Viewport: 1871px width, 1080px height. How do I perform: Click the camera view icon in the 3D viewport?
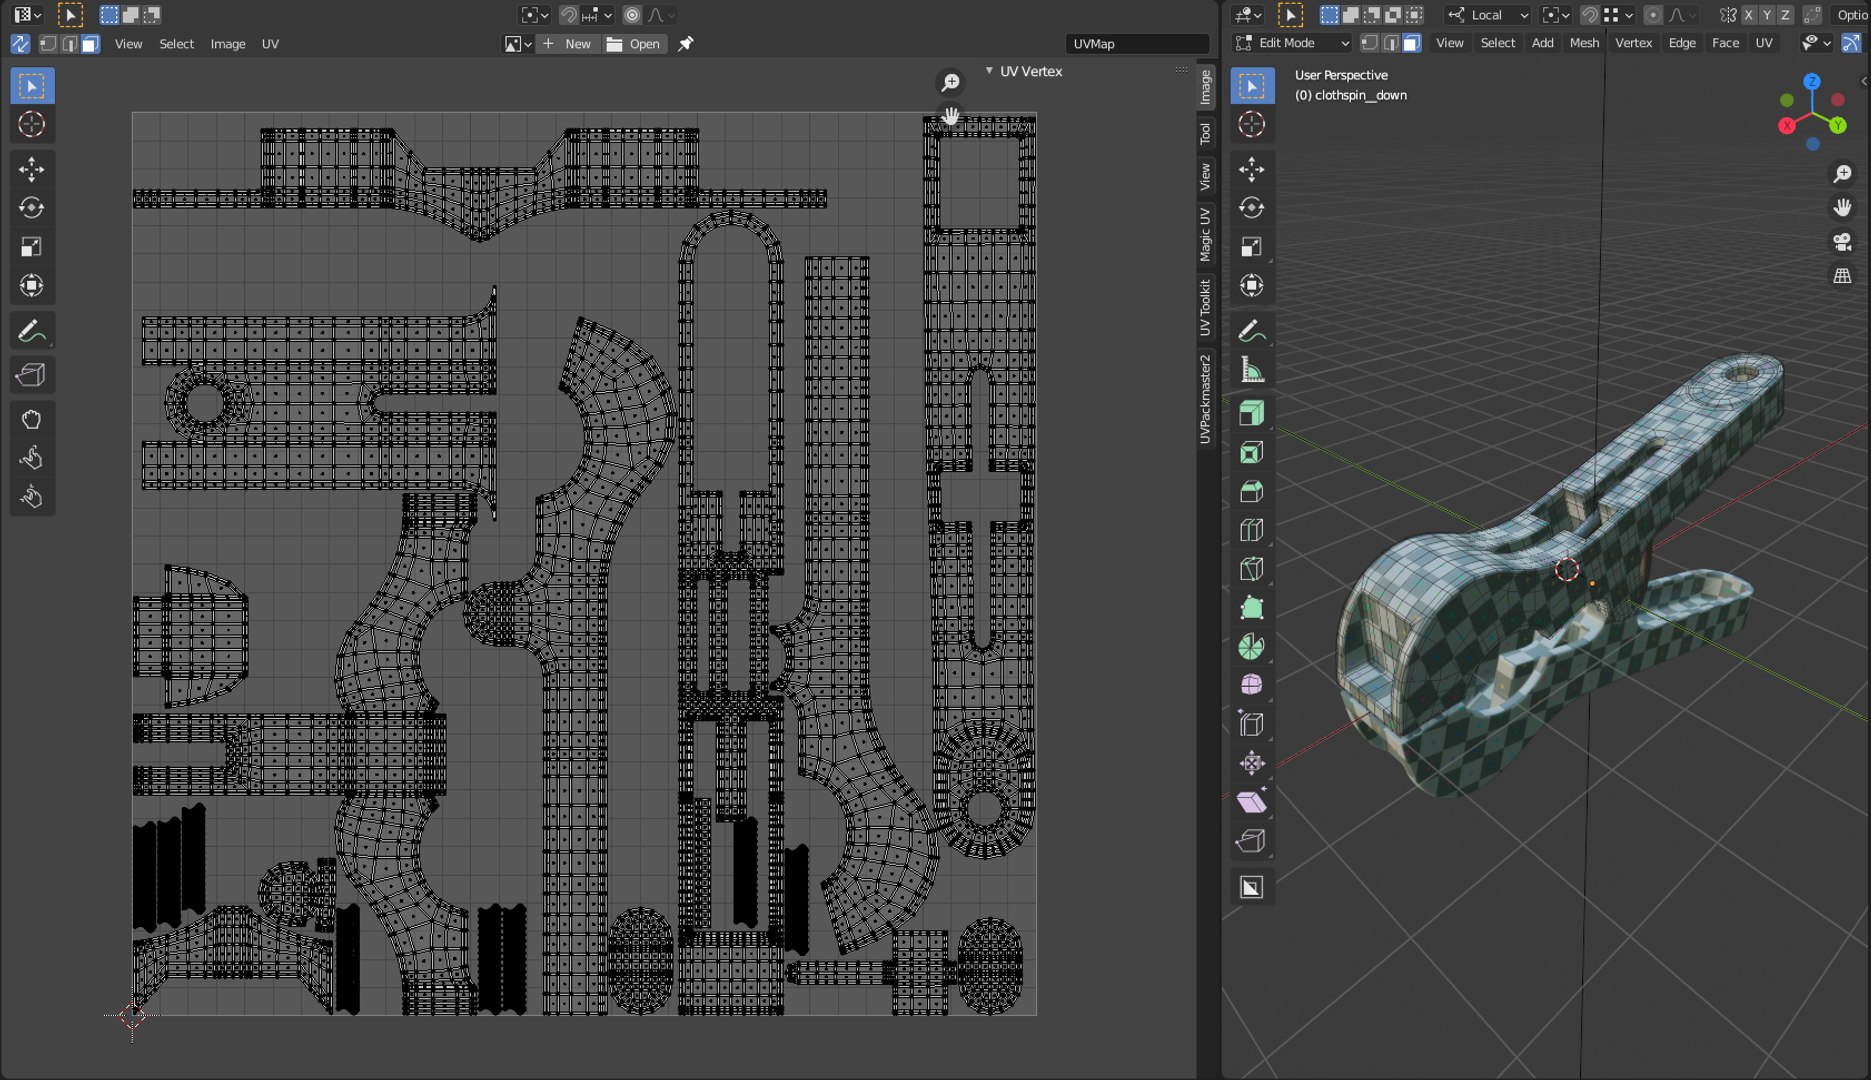[x=1842, y=242]
